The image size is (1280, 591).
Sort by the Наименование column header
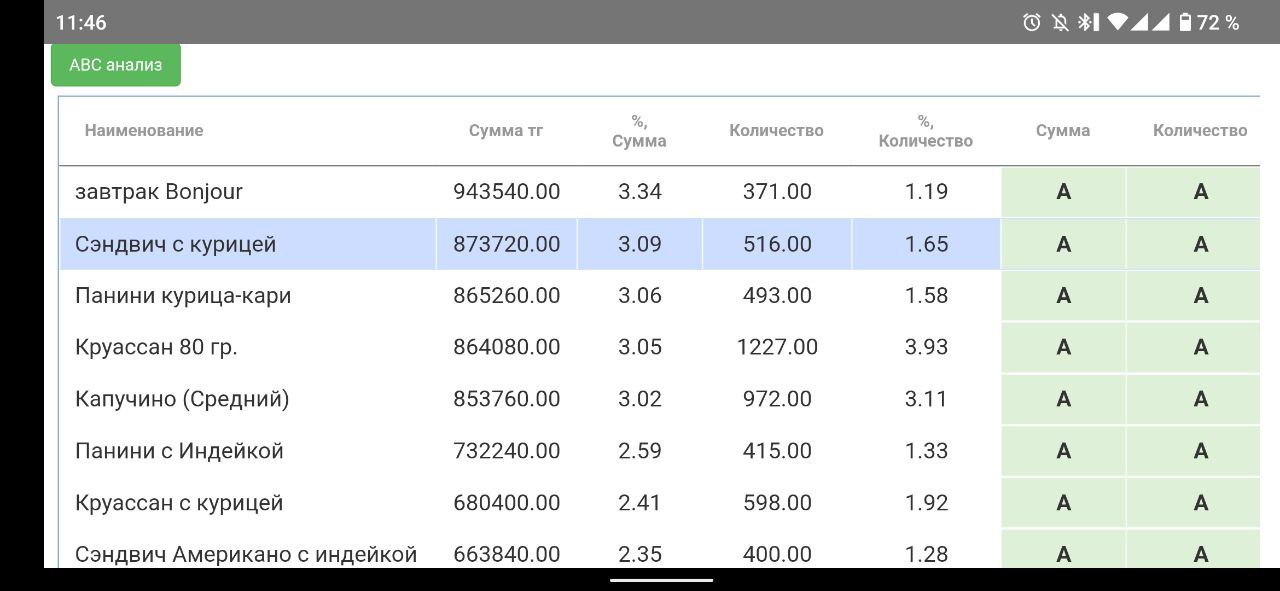(144, 130)
